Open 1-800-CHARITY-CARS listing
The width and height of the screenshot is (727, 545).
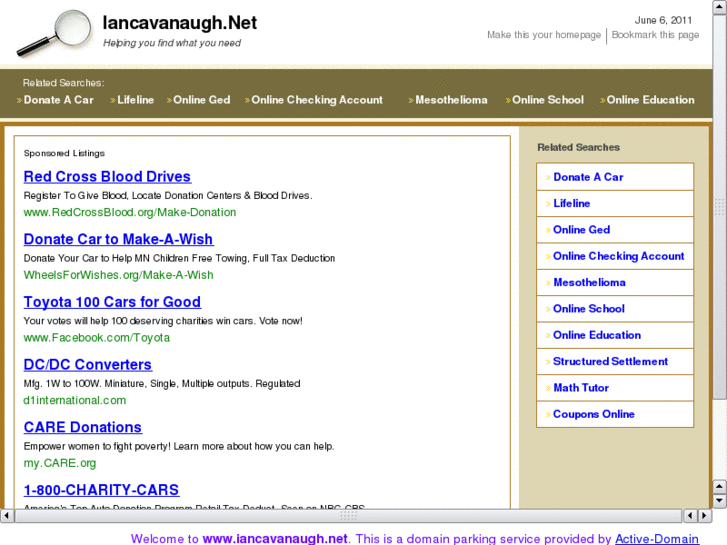point(102,490)
